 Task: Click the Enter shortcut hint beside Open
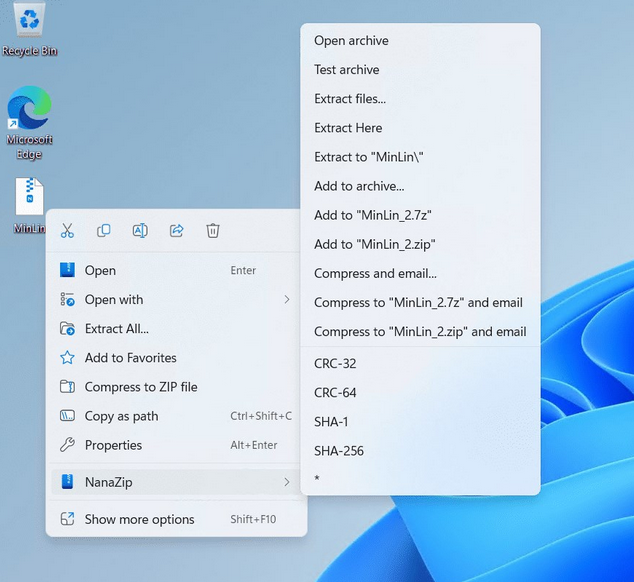pyautogui.click(x=243, y=270)
